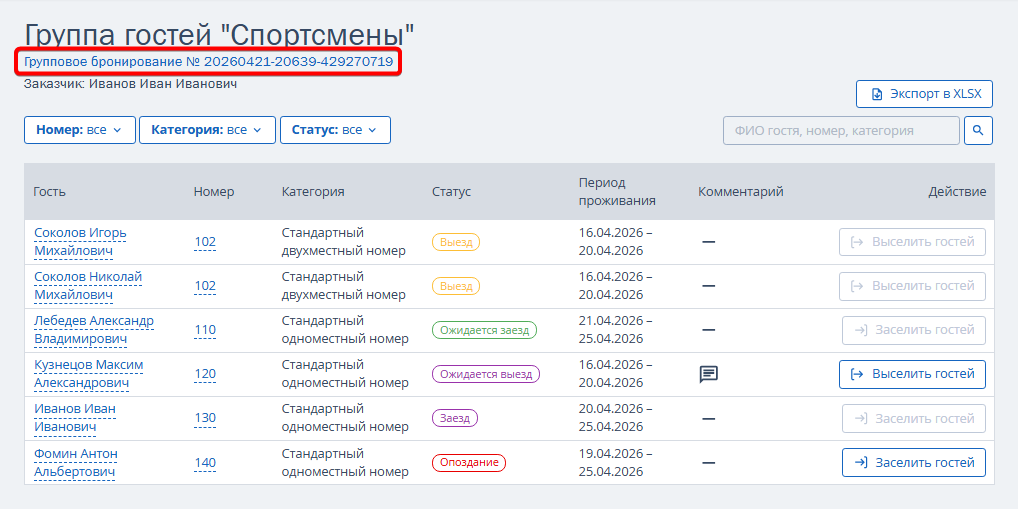Click stay period 21.04.2026 – 25.04.2026

pos(615,330)
